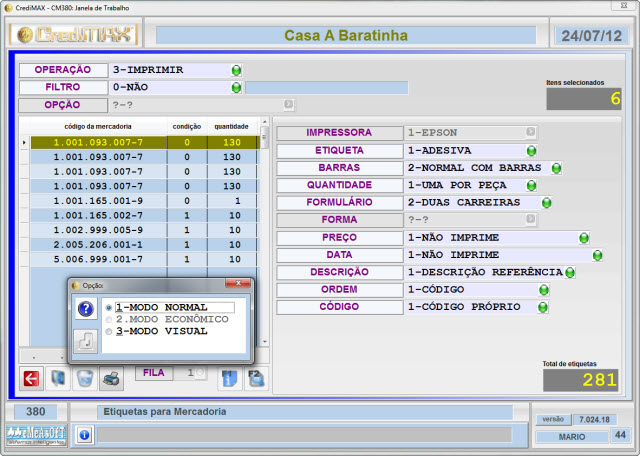
Task: Click the F2 search document icon
Action: point(257,378)
